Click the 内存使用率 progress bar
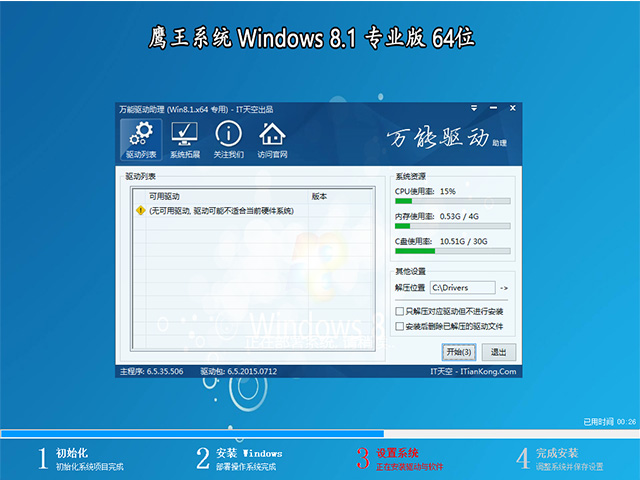The height and width of the screenshot is (480, 640). (x=453, y=226)
